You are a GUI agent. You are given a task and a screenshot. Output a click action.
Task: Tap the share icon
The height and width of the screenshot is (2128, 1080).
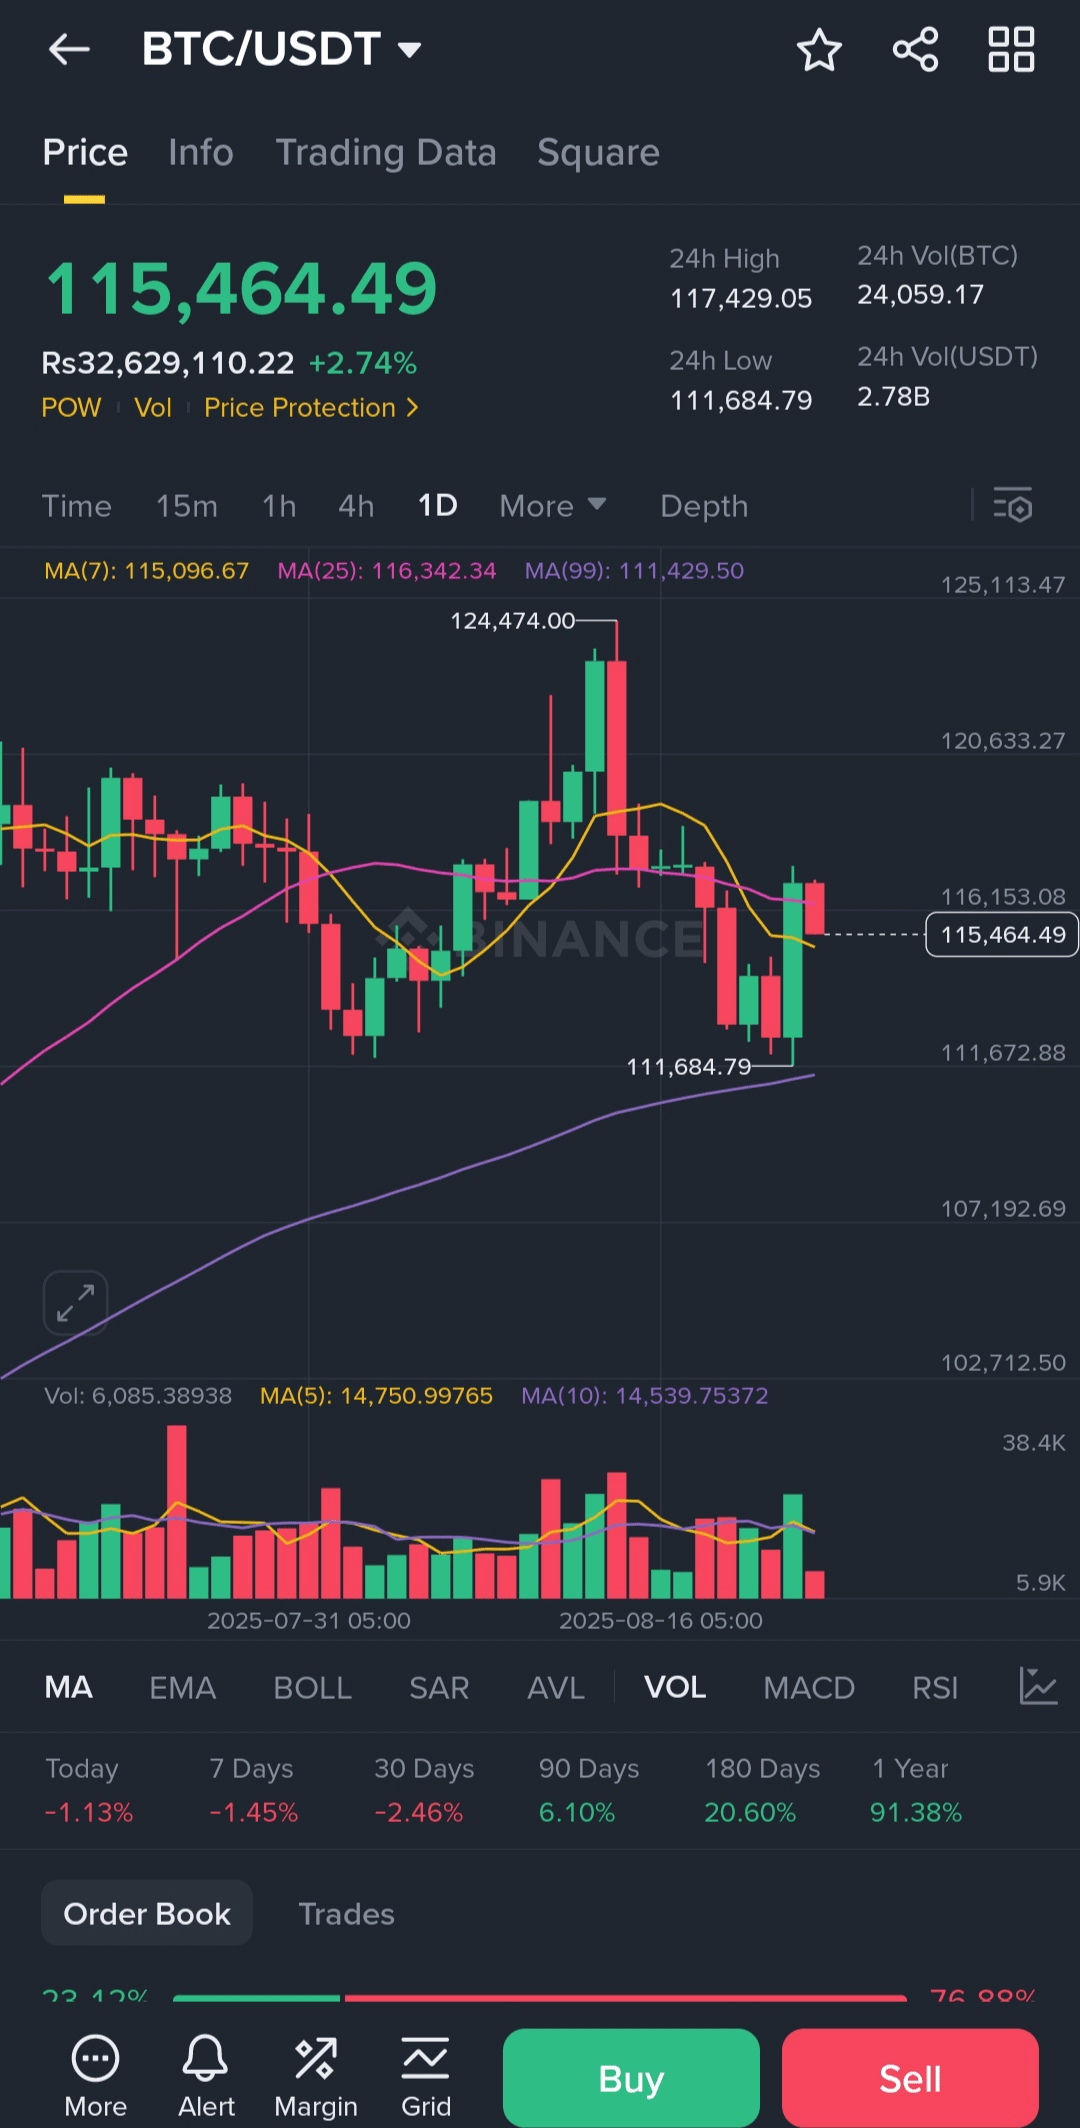(915, 49)
